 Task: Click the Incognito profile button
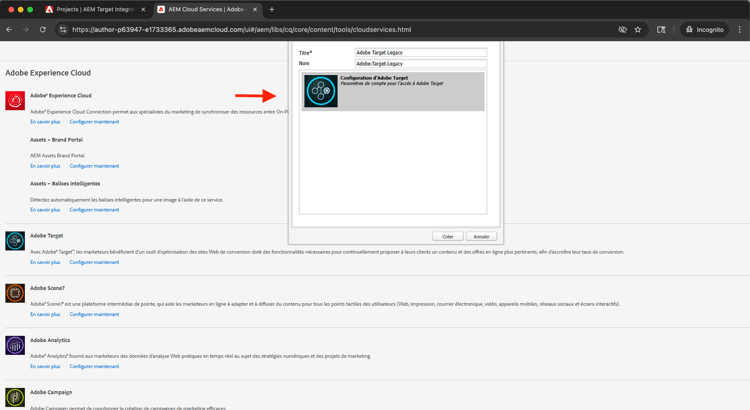point(705,30)
